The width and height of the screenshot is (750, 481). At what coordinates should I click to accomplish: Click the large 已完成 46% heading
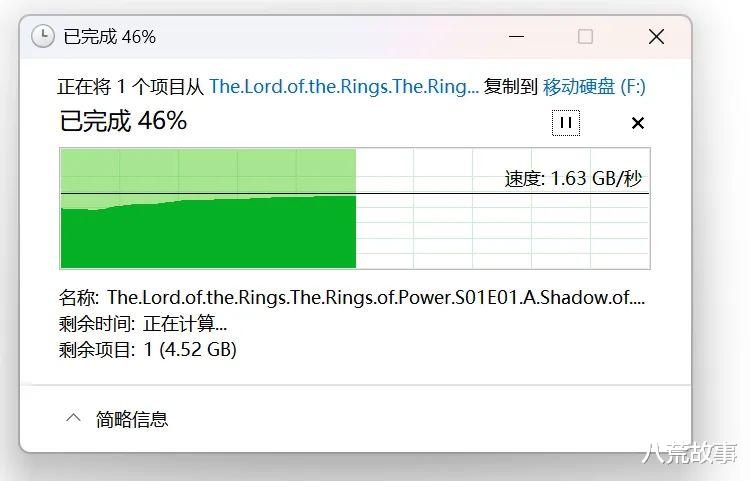[124, 121]
